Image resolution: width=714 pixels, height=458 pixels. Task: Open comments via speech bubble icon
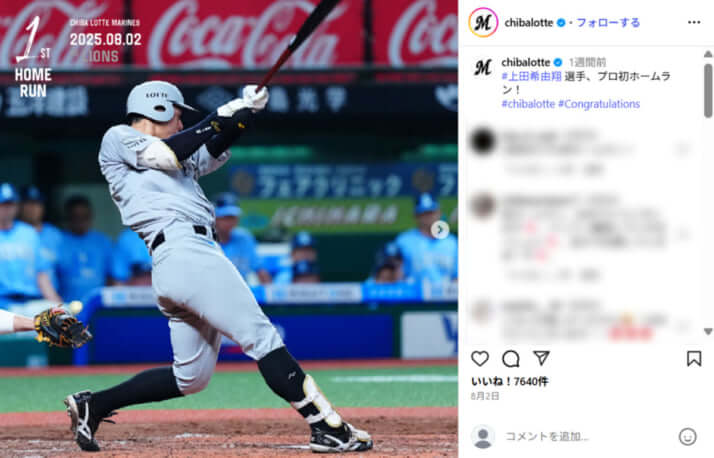point(510,359)
